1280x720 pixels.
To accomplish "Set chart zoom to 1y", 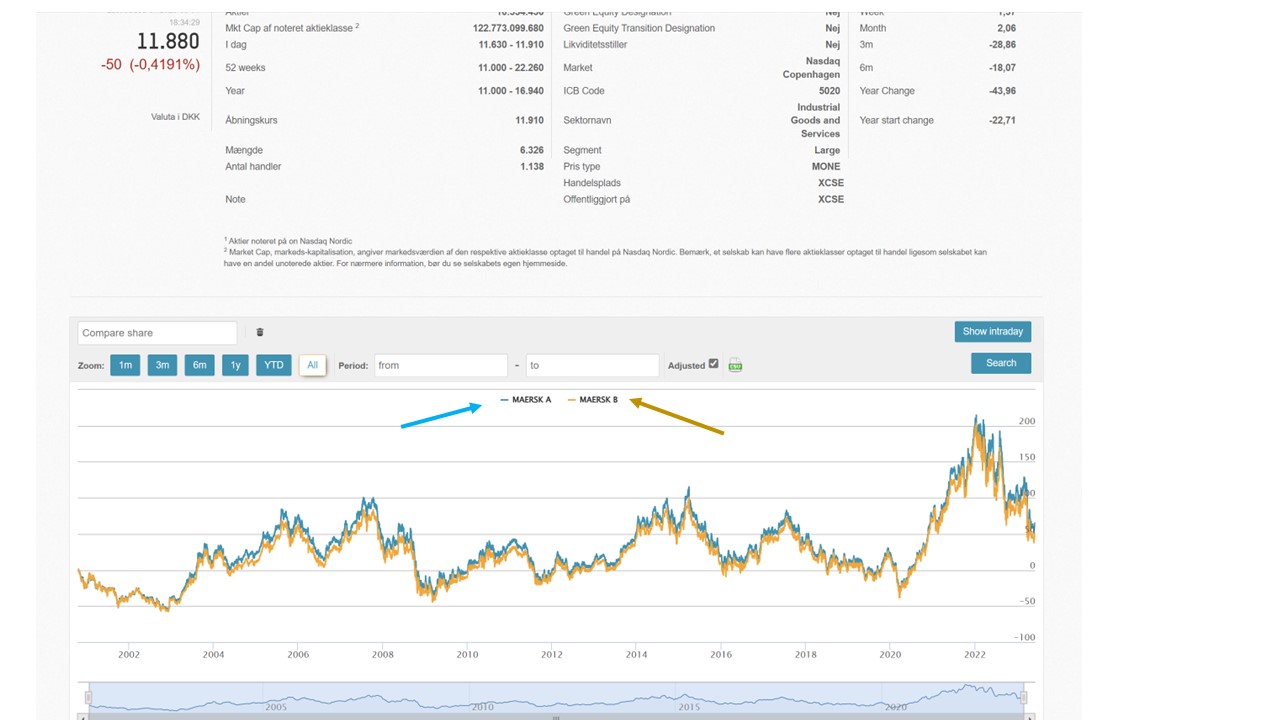I will coord(235,365).
